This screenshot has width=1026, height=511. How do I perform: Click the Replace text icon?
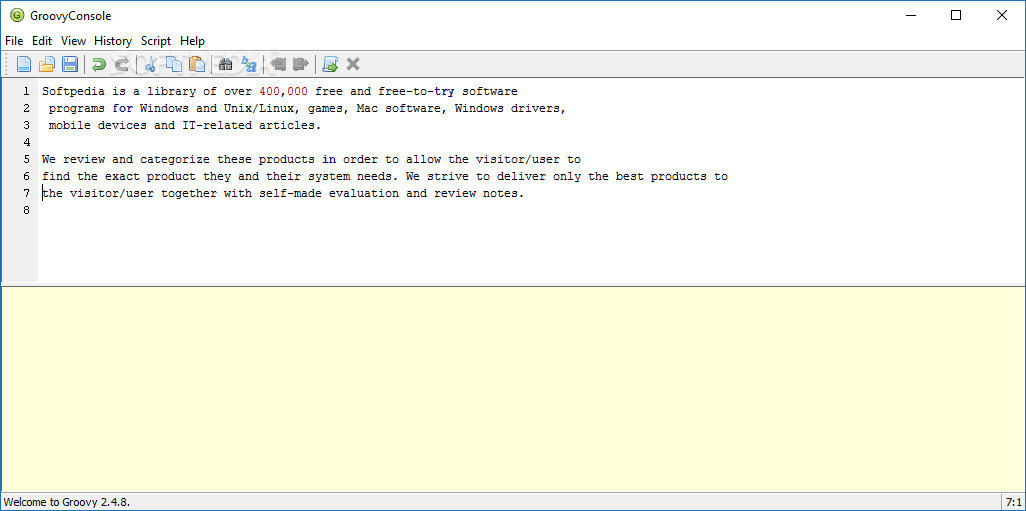[x=249, y=64]
